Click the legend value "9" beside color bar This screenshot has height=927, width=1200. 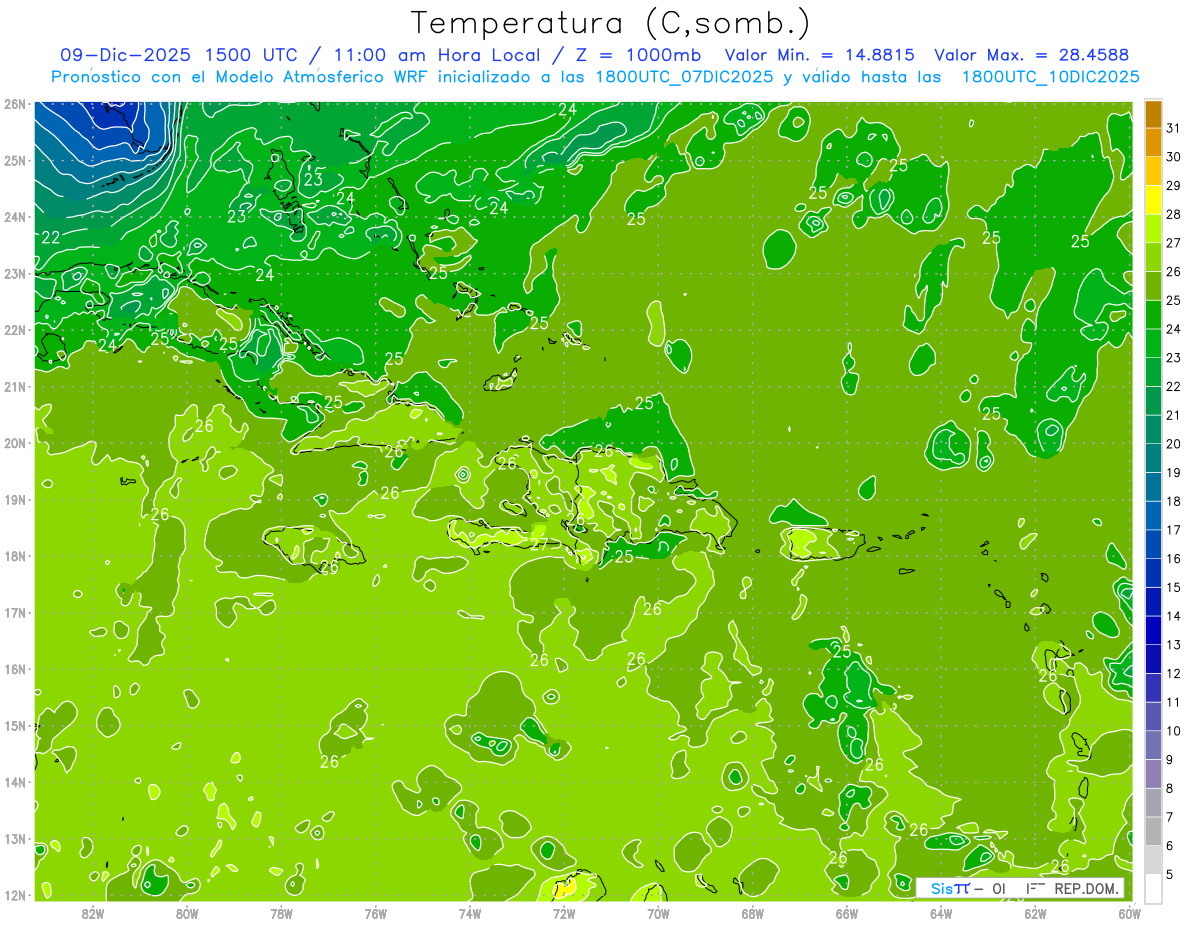1170,760
